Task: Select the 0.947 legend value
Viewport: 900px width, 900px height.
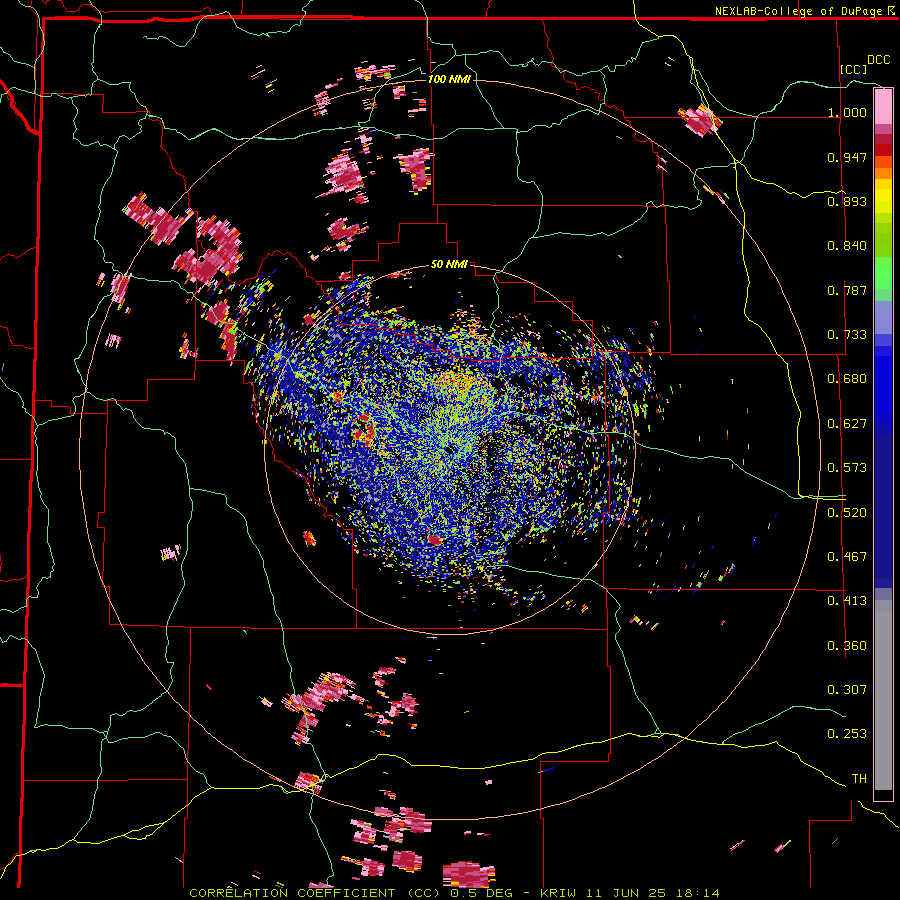Action: coord(847,157)
